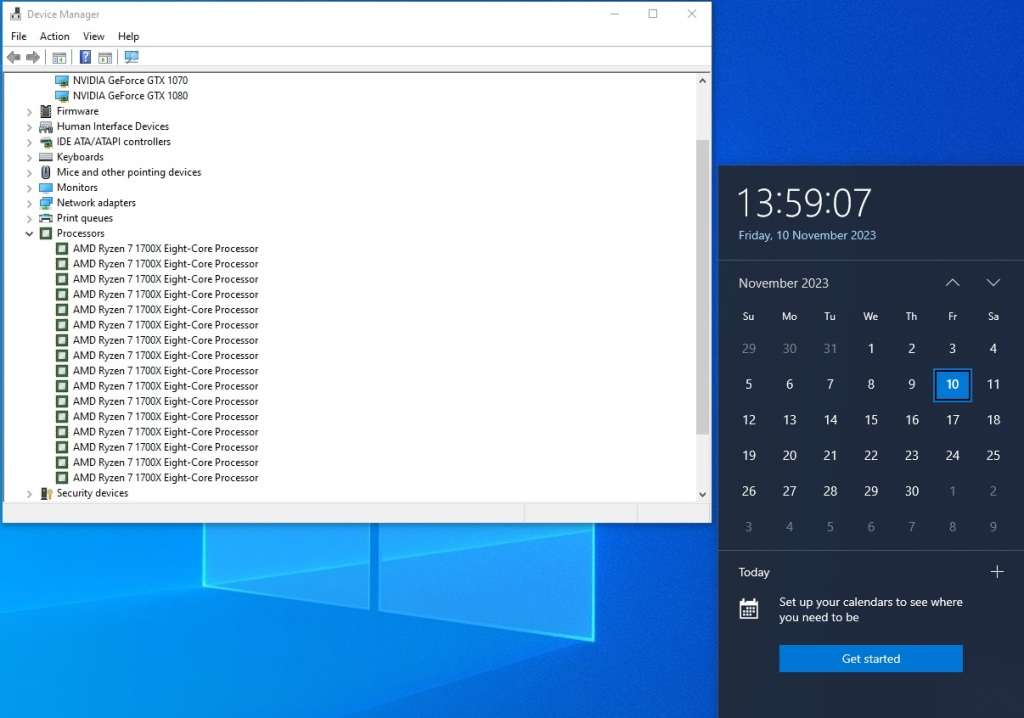Click the plus to add a calendar event
The height and width of the screenshot is (718, 1024).
(997, 571)
